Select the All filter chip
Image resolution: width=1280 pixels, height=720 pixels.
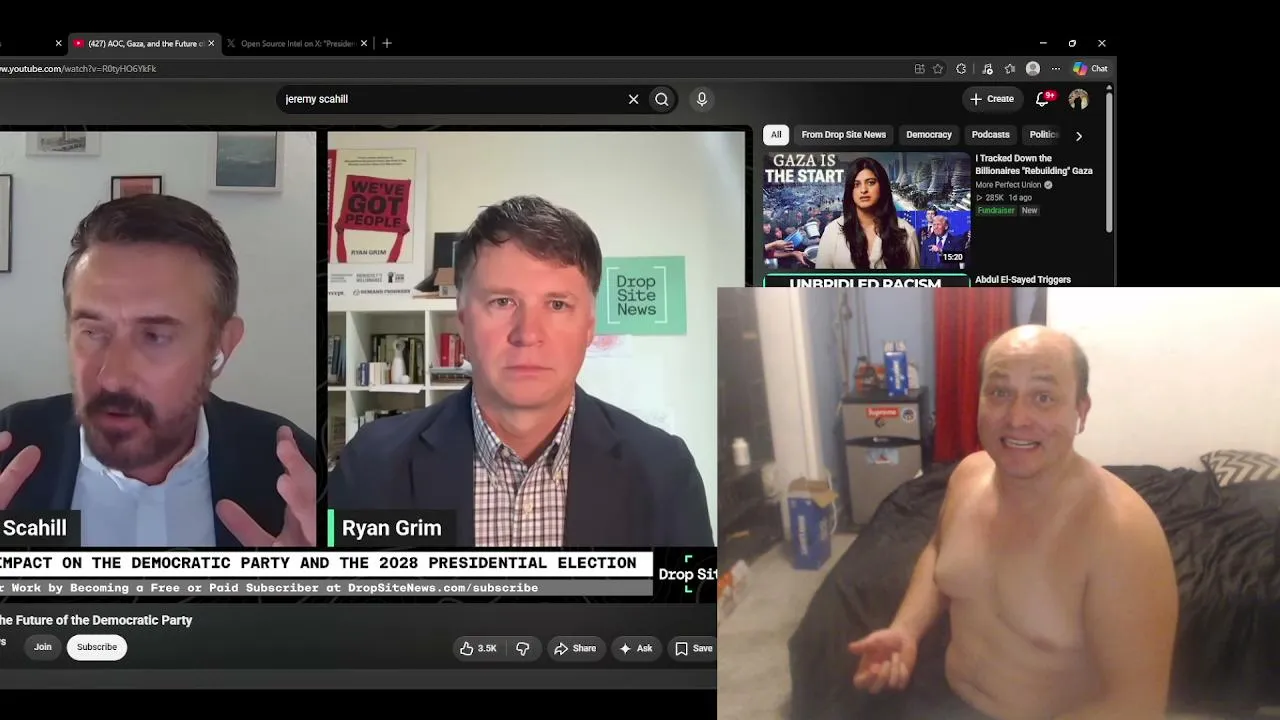[776, 135]
